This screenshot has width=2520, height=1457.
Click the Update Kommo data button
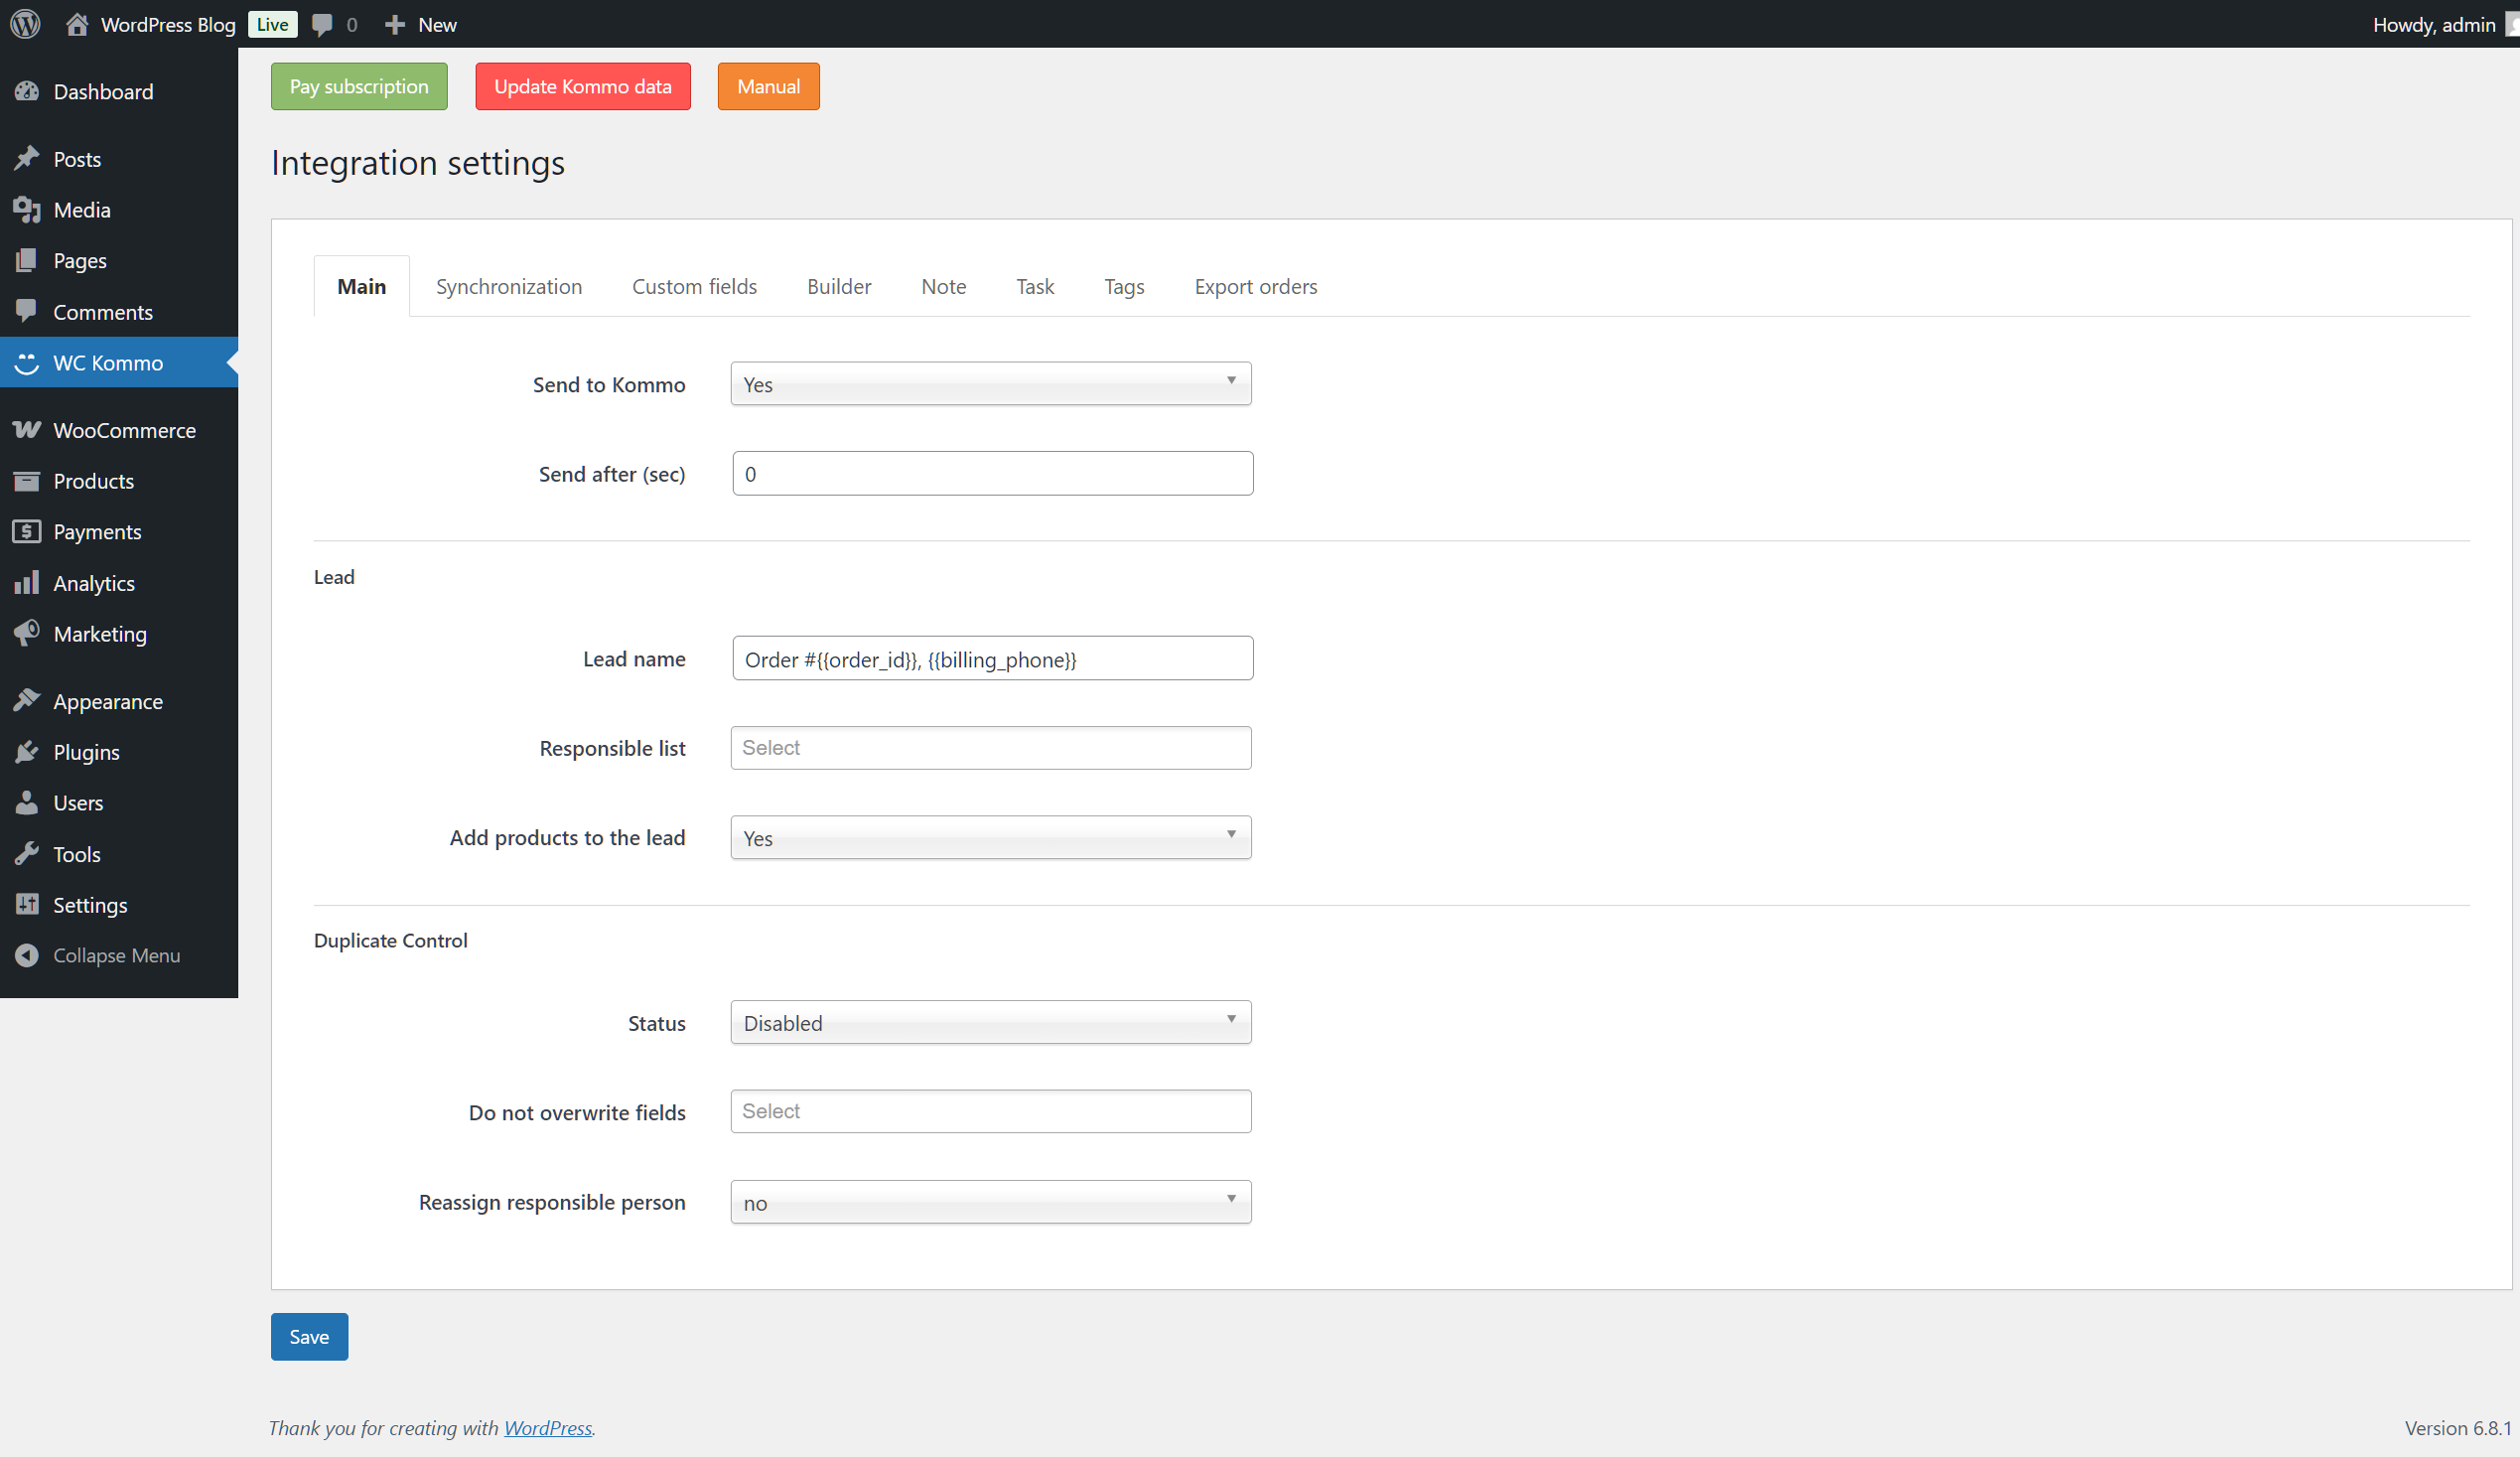tap(582, 86)
